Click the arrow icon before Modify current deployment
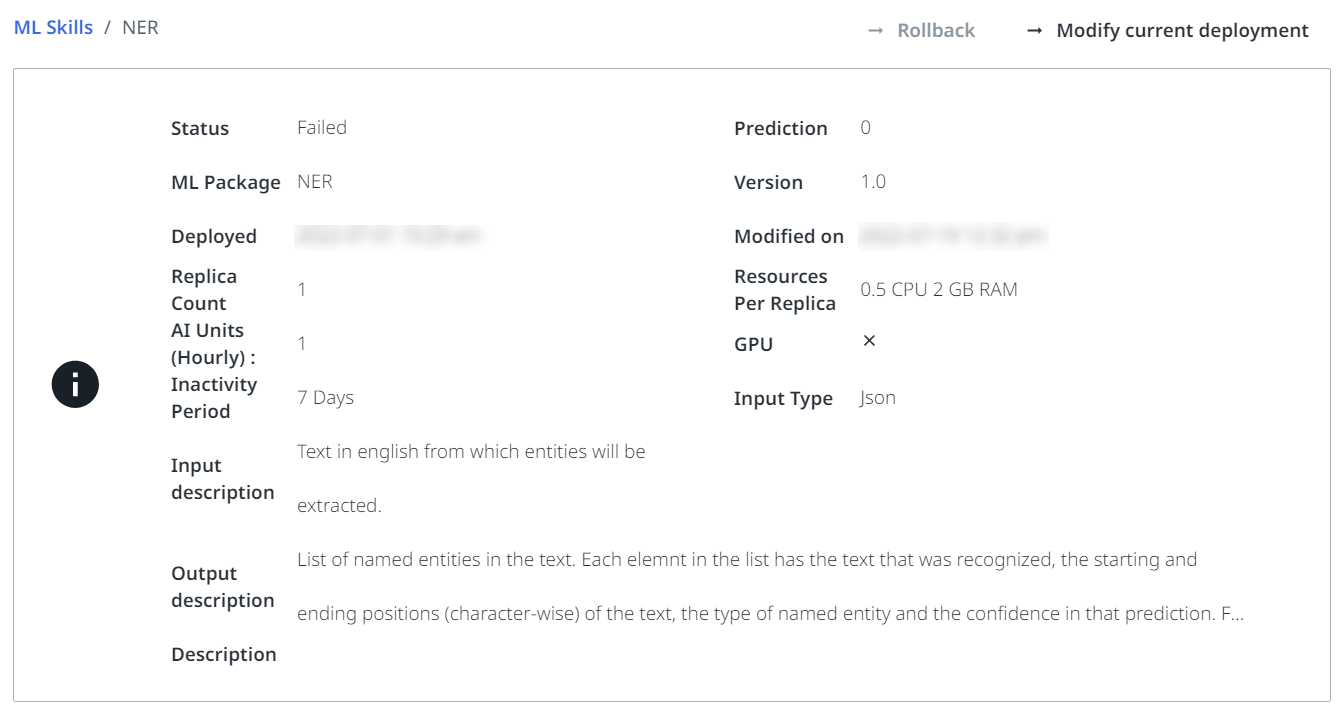Screen dimensions: 1340x709 pyautogui.click(x=1035, y=31)
